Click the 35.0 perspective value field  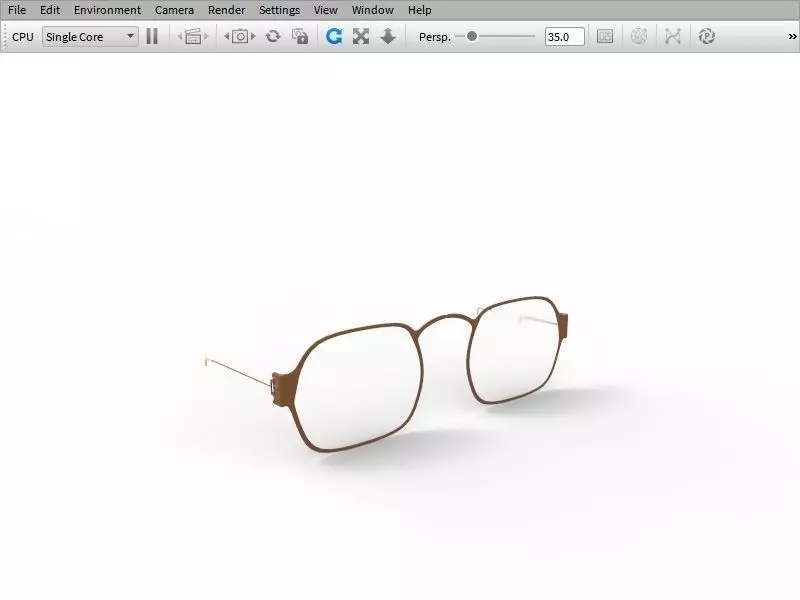tap(564, 37)
